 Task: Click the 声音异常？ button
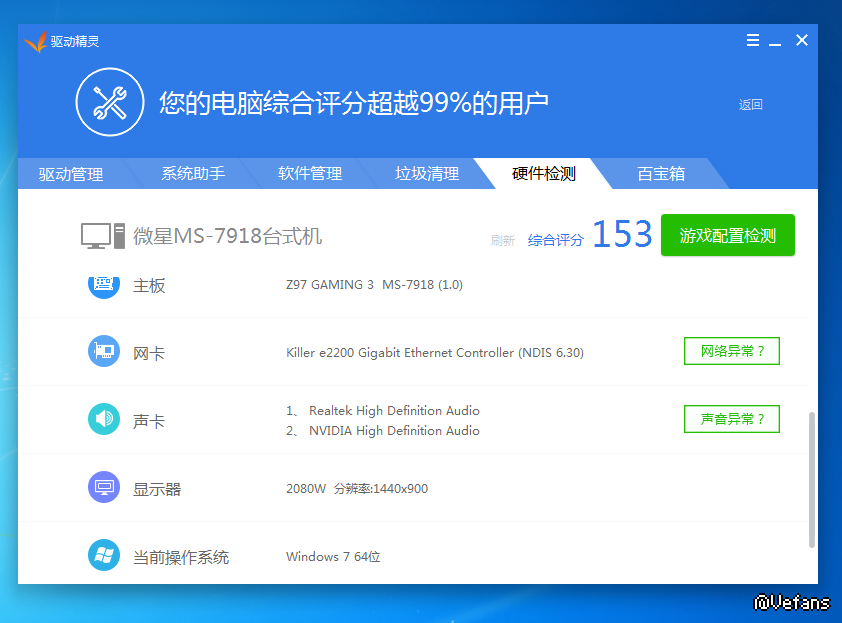732,419
